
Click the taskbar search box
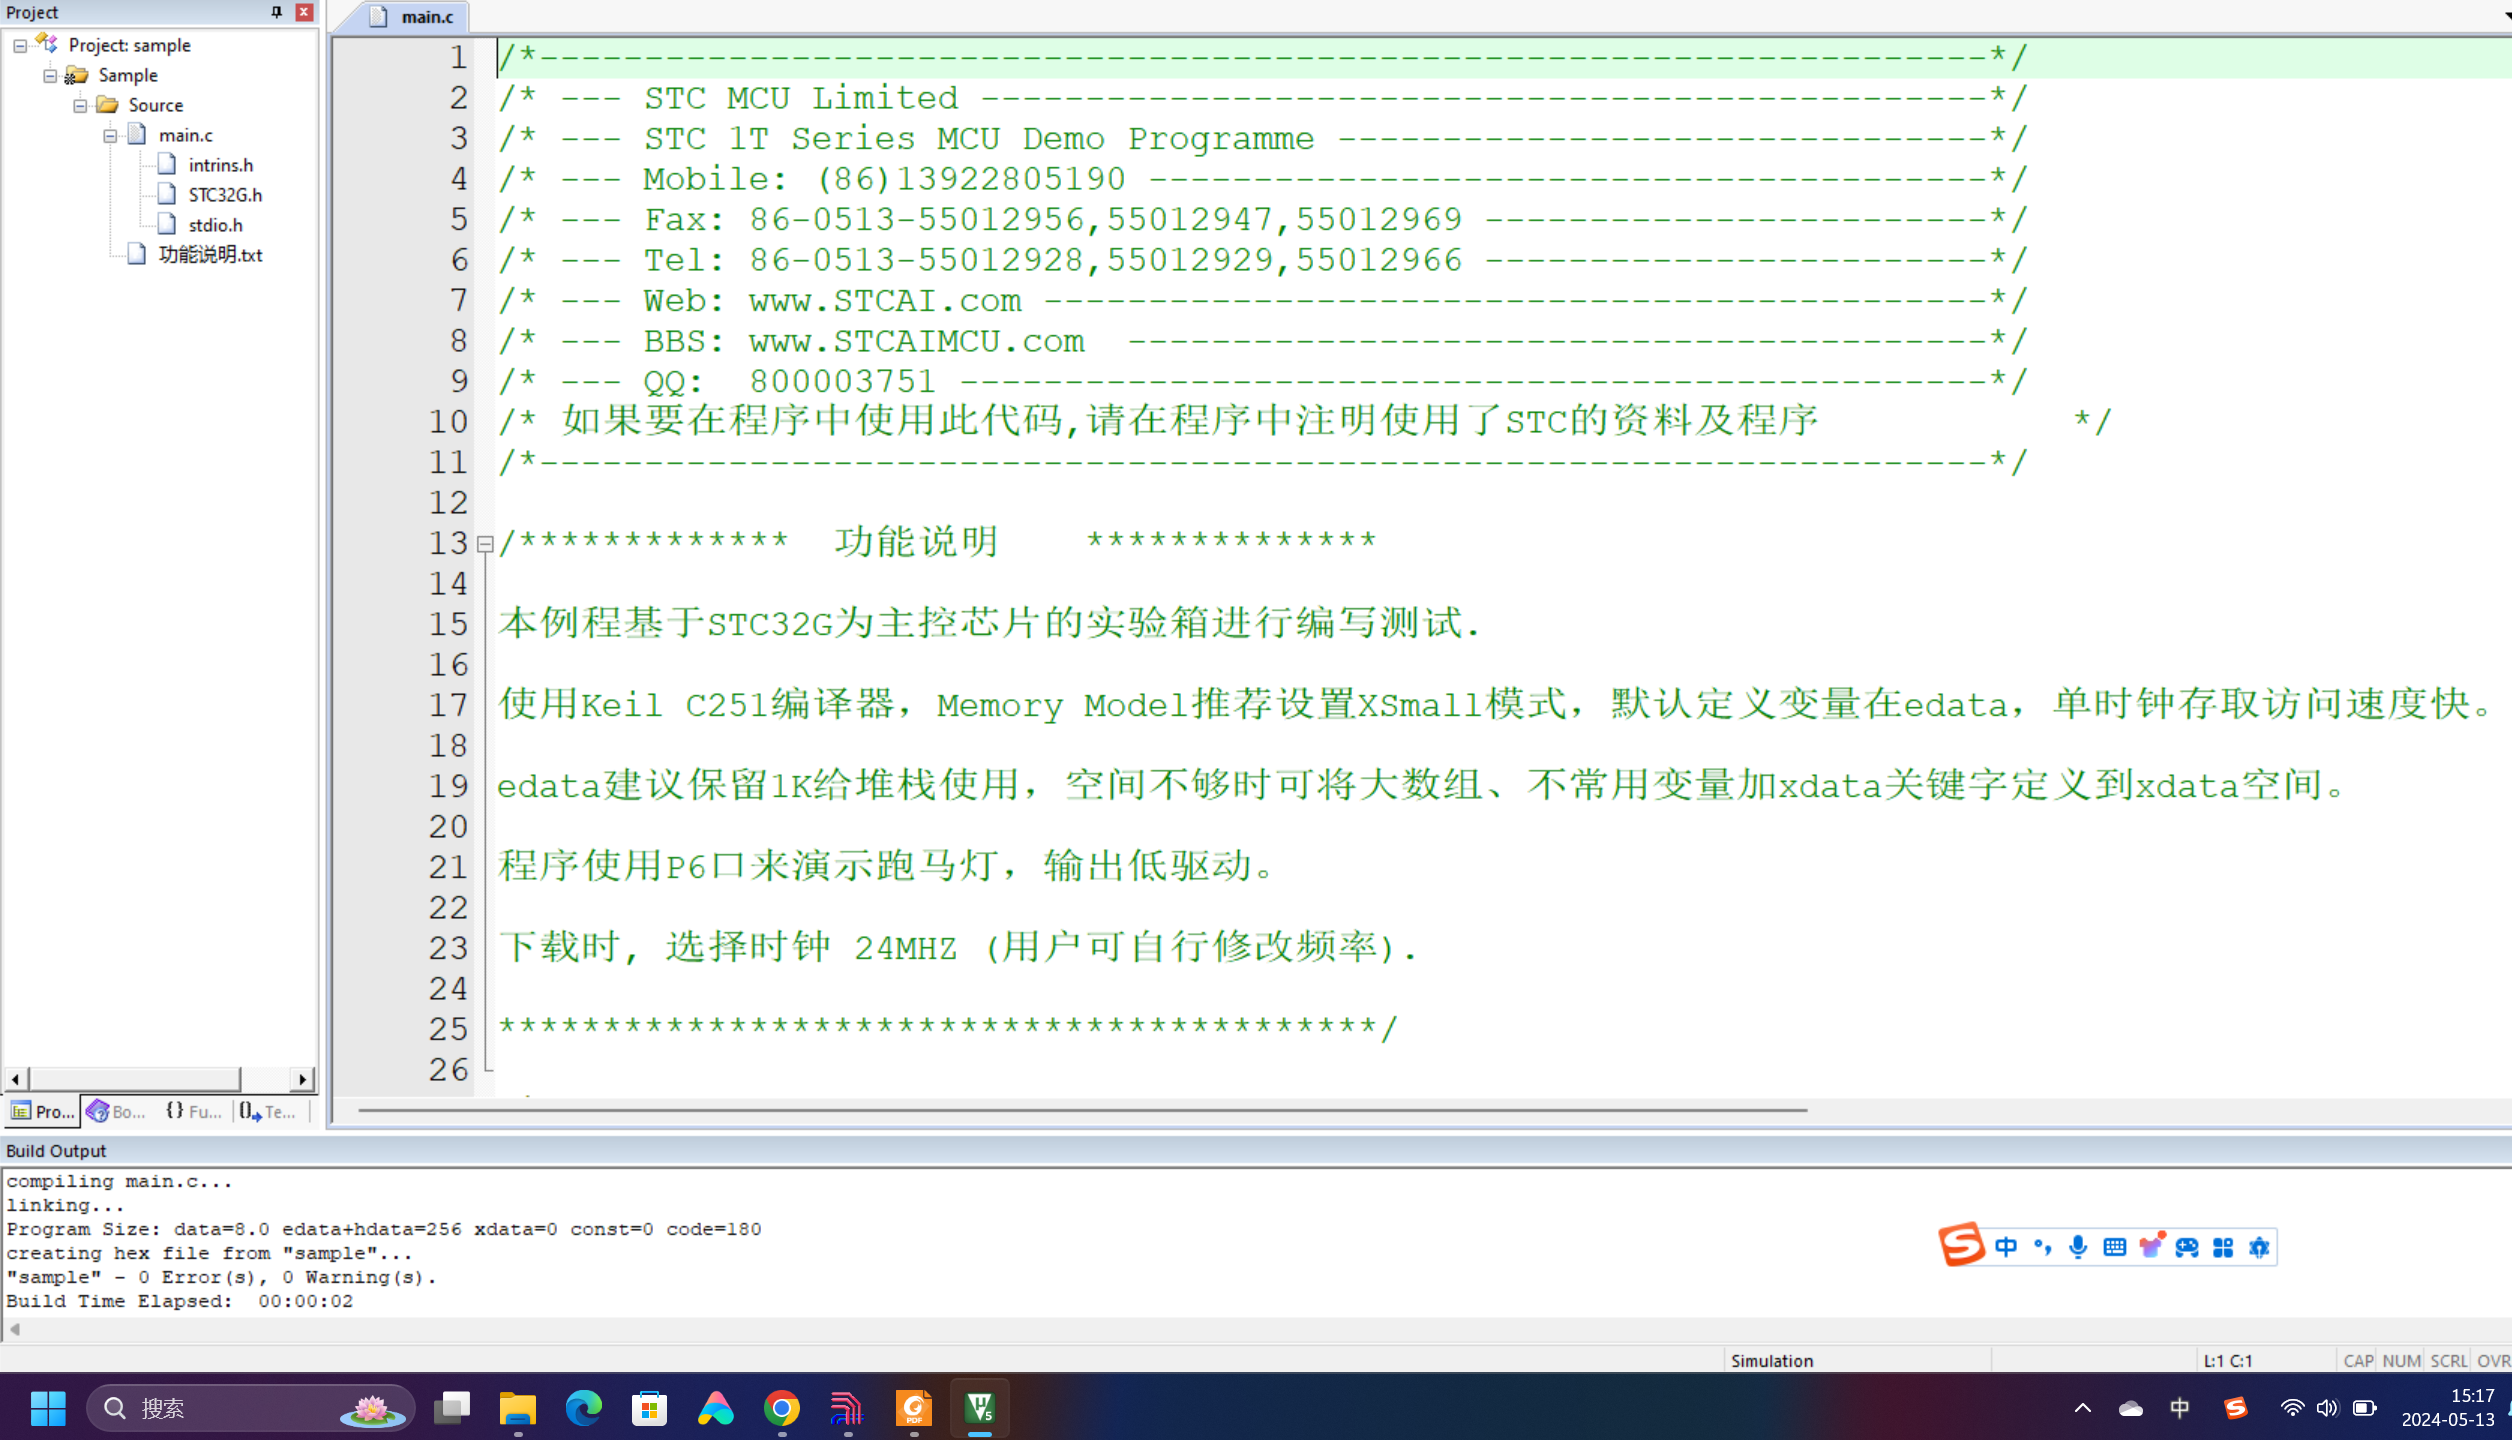point(251,1408)
